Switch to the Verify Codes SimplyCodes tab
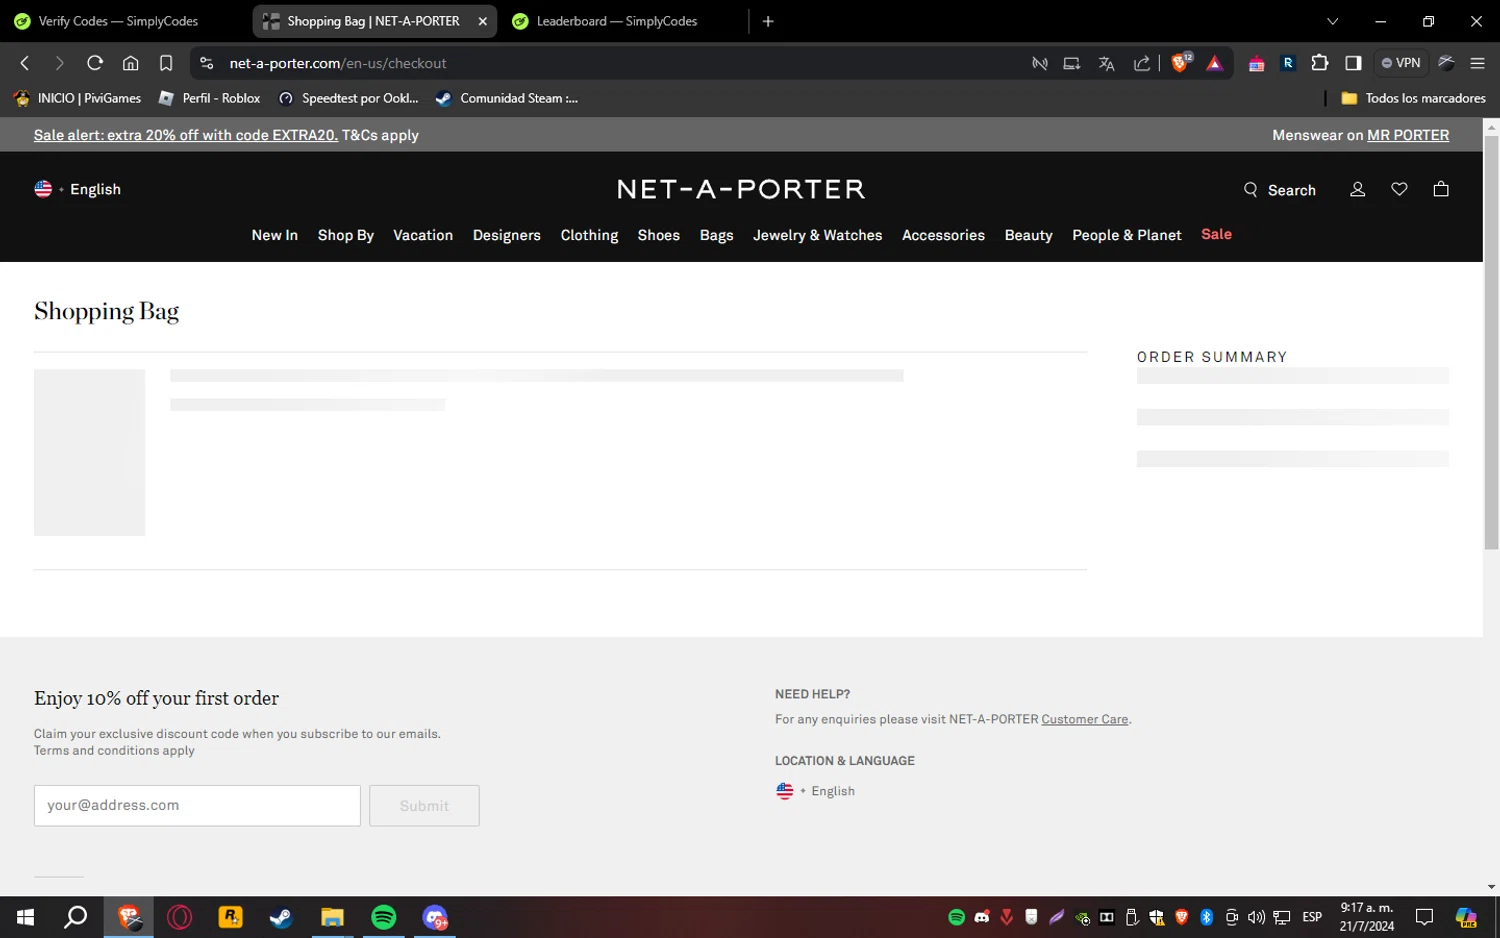 pyautogui.click(x=120, y=21)
